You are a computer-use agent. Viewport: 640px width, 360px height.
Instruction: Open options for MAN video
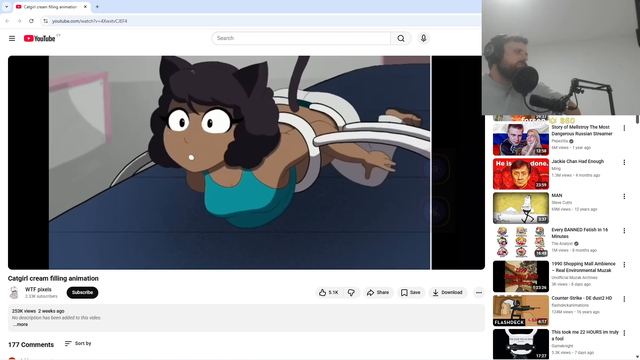point(624,196)
